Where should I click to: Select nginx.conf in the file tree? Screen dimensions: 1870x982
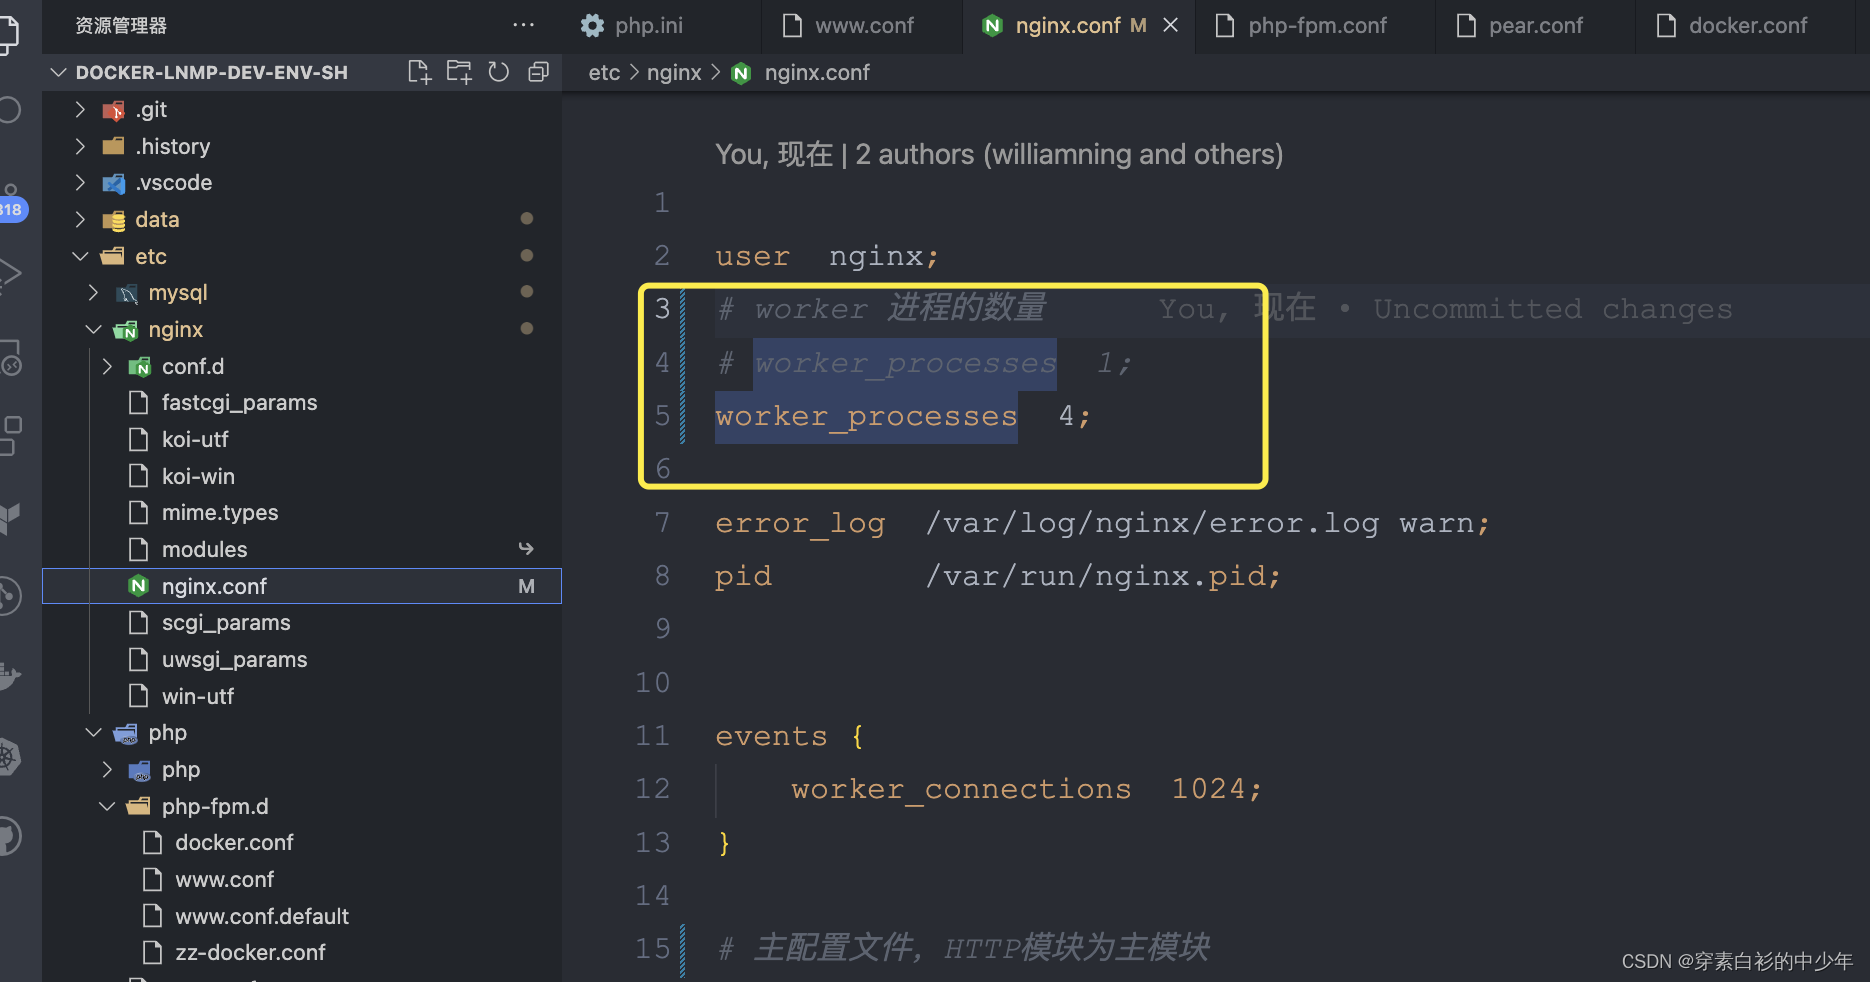click(302, 586)
